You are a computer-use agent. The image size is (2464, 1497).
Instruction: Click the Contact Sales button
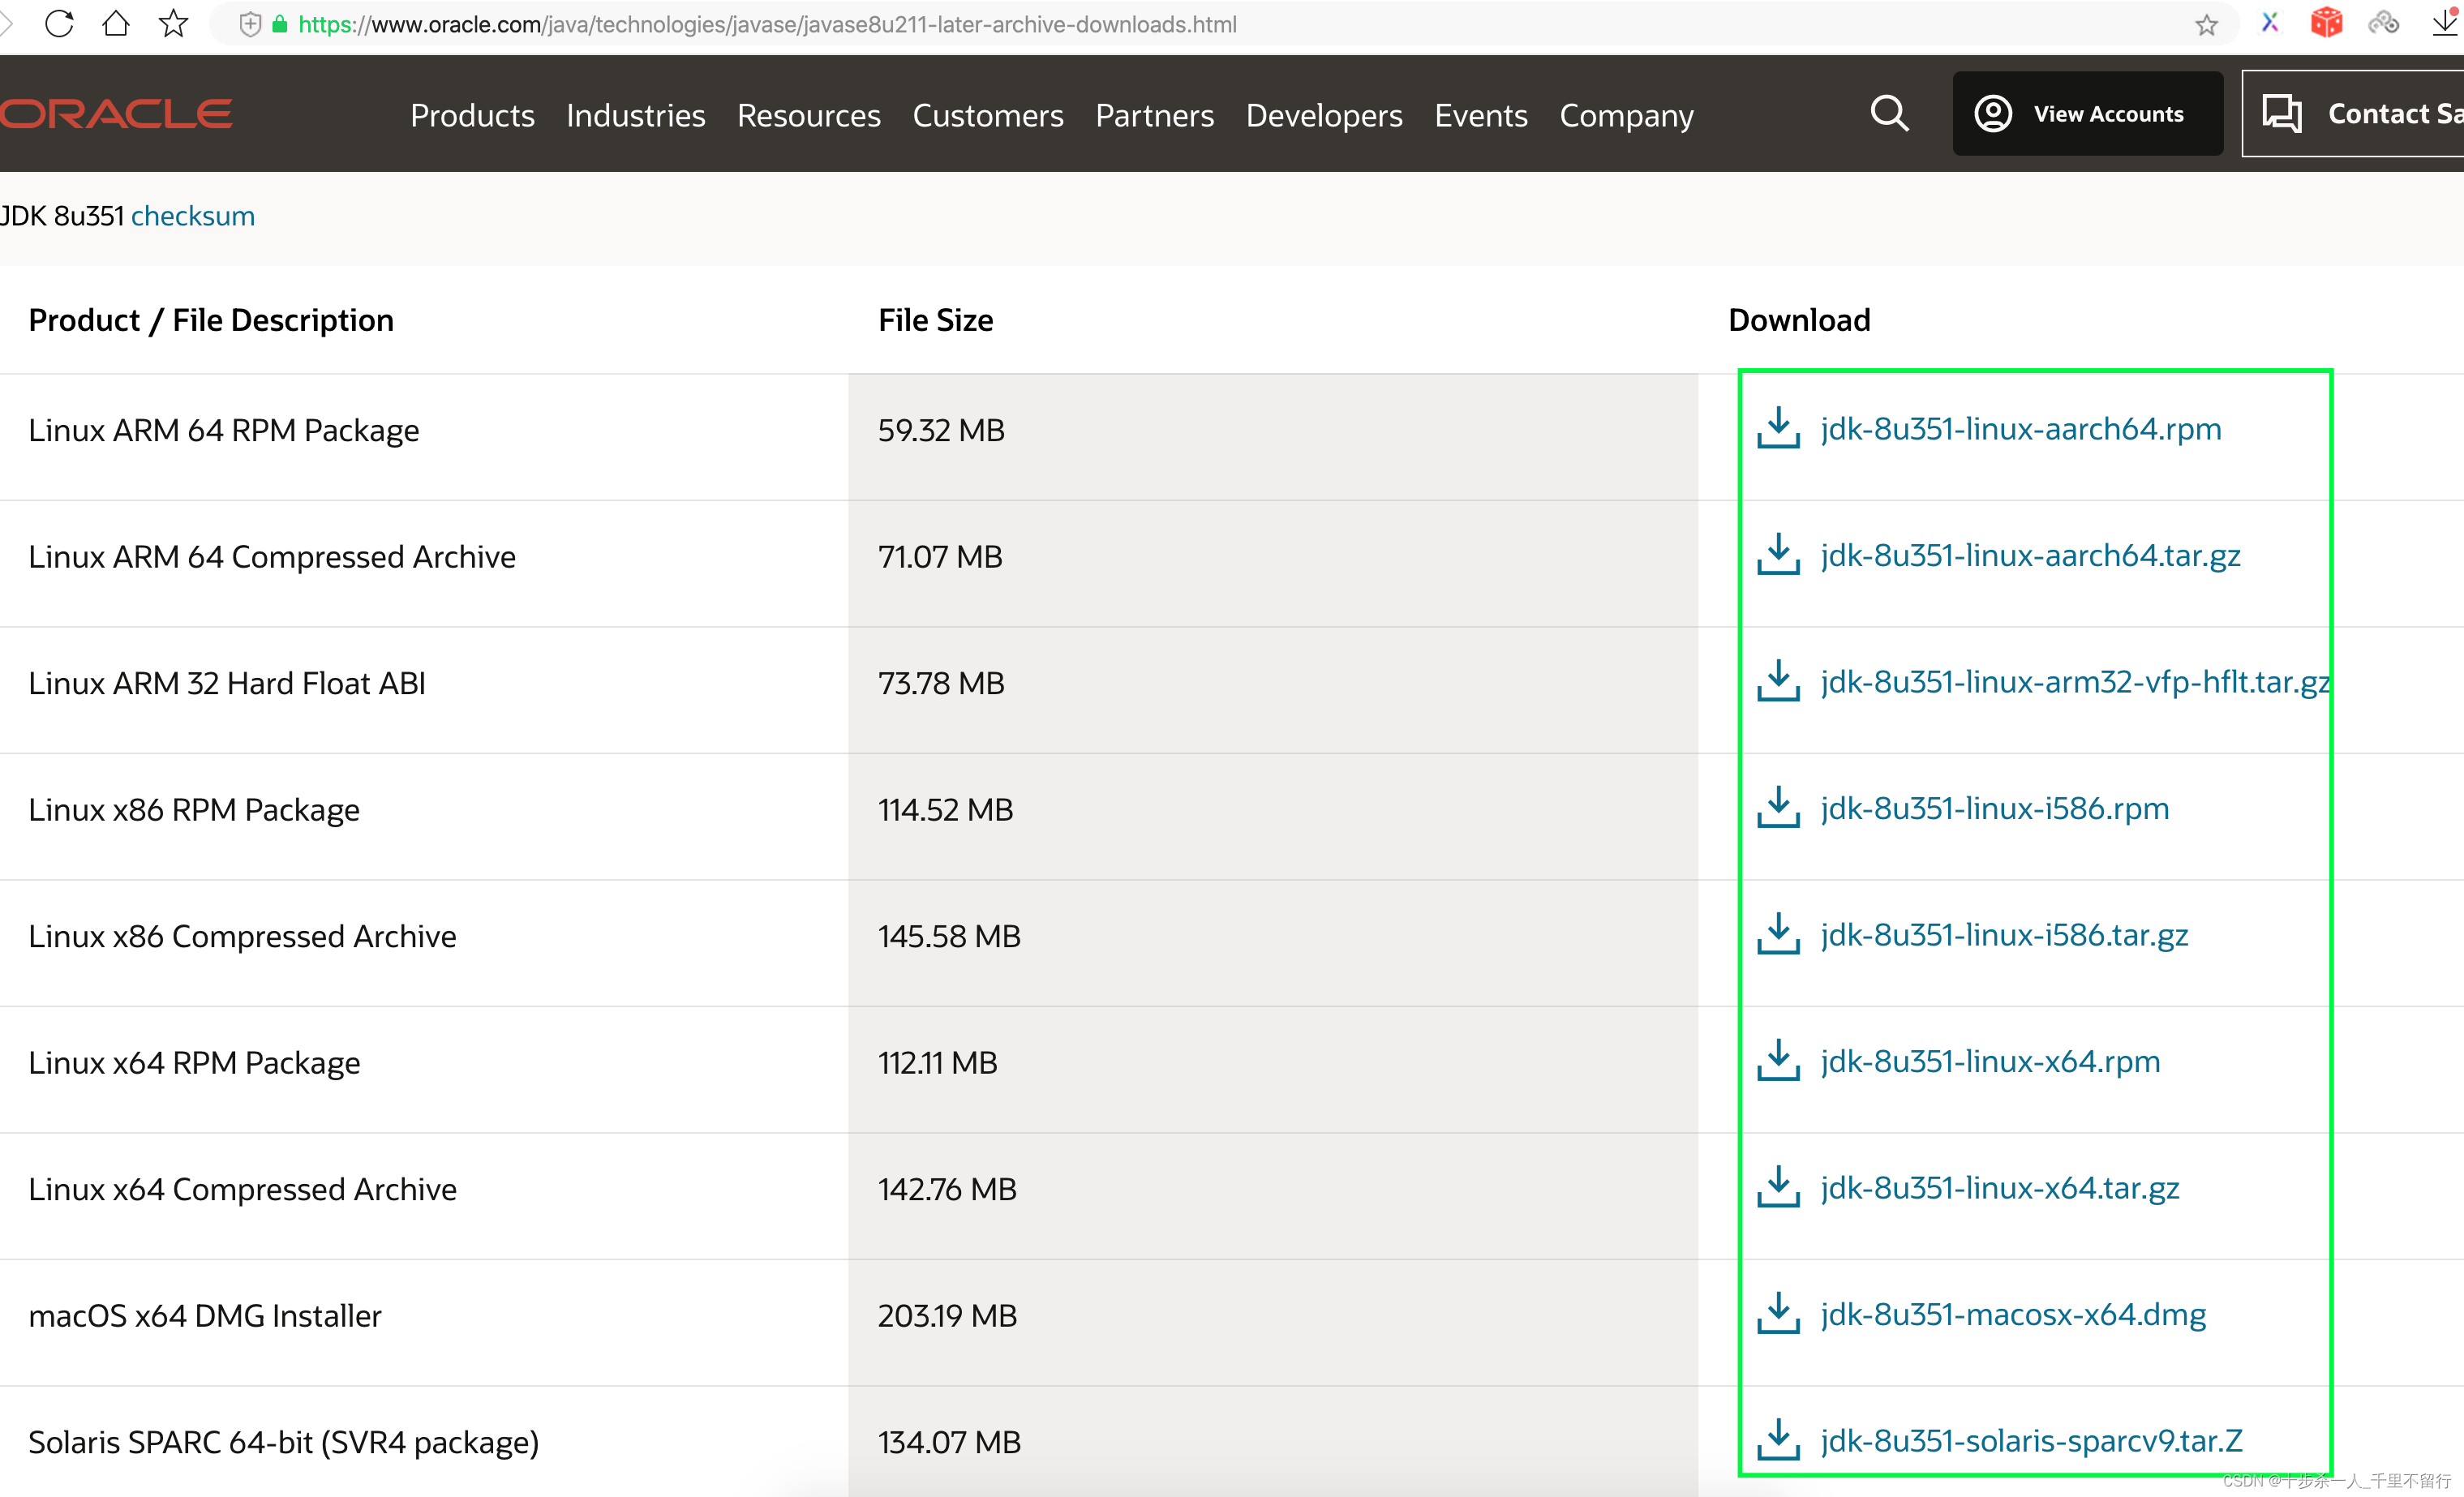[2353, 113]
